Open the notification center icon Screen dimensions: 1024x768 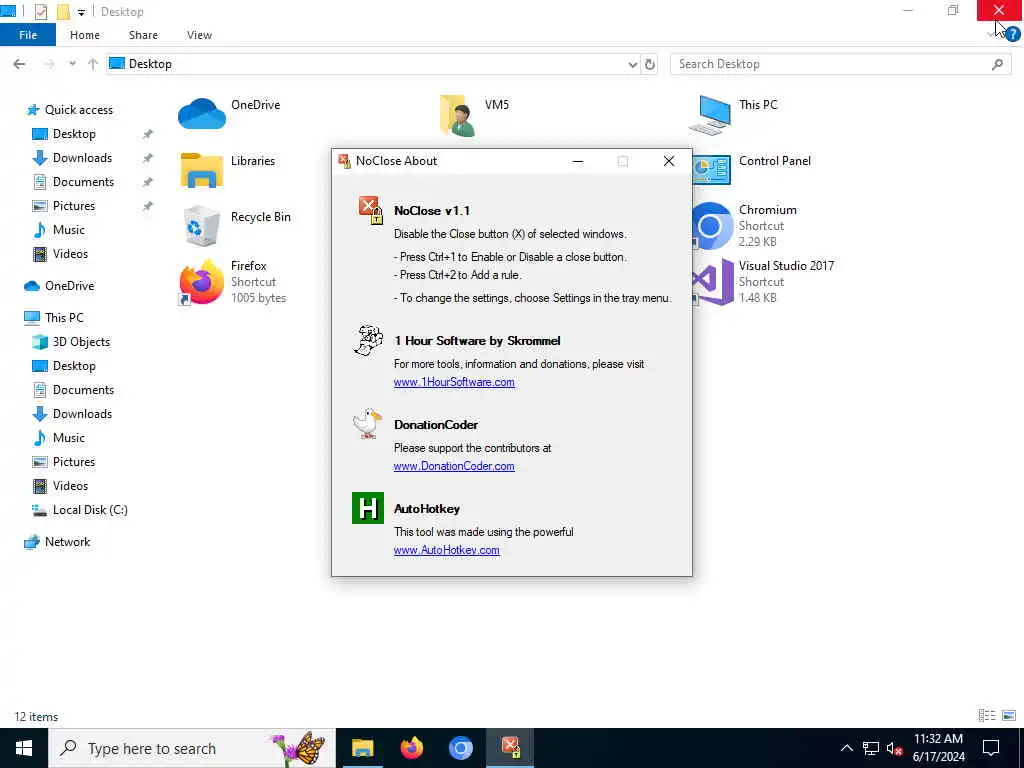[991, 748]
